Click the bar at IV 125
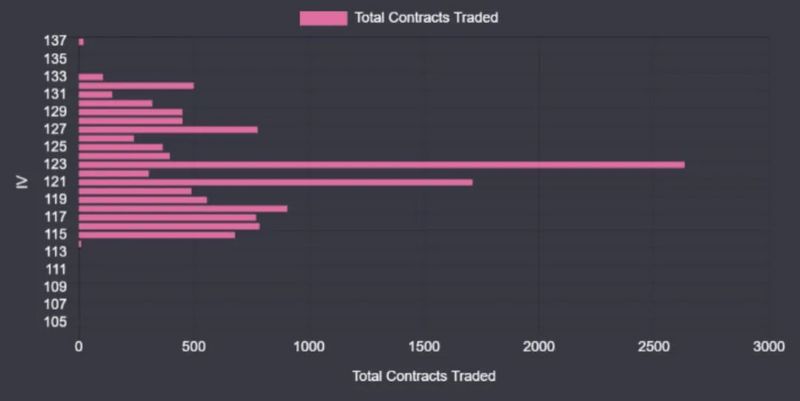This screenshot has height=401, width=800. click(120, 147)
